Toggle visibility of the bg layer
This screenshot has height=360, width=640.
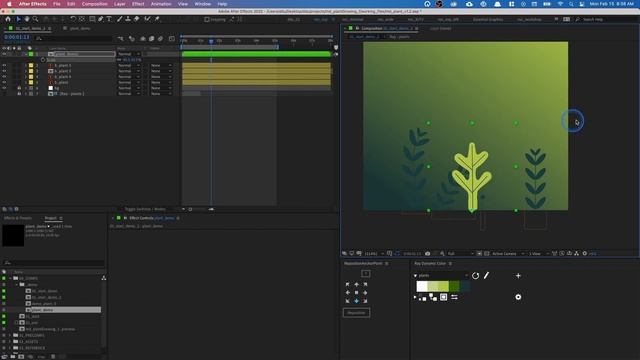tap(4, 88)
